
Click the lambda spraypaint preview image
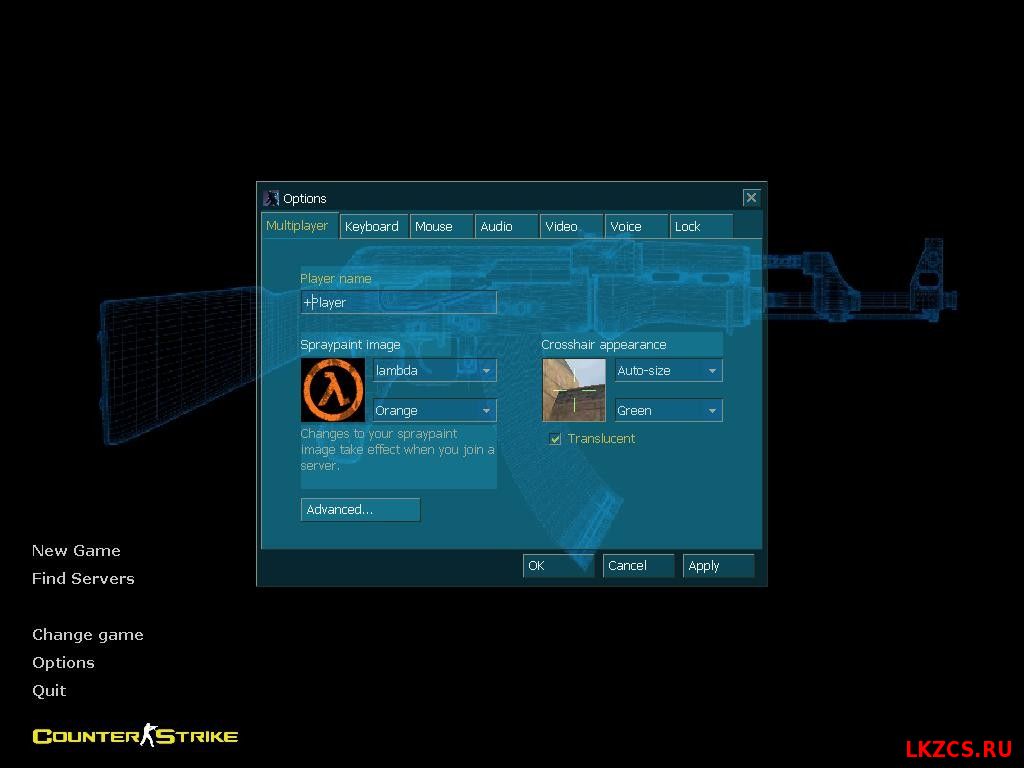click(333, 390)
